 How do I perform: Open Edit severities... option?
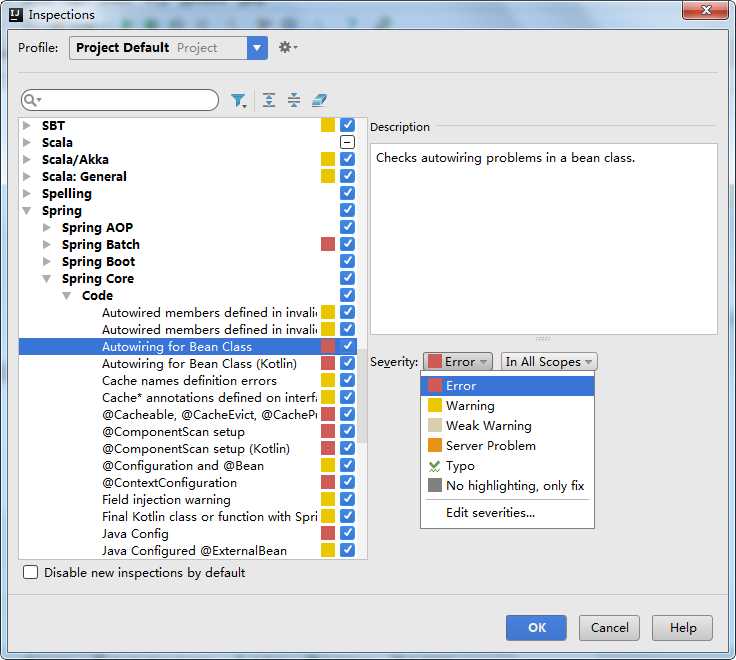pos(507,513)
